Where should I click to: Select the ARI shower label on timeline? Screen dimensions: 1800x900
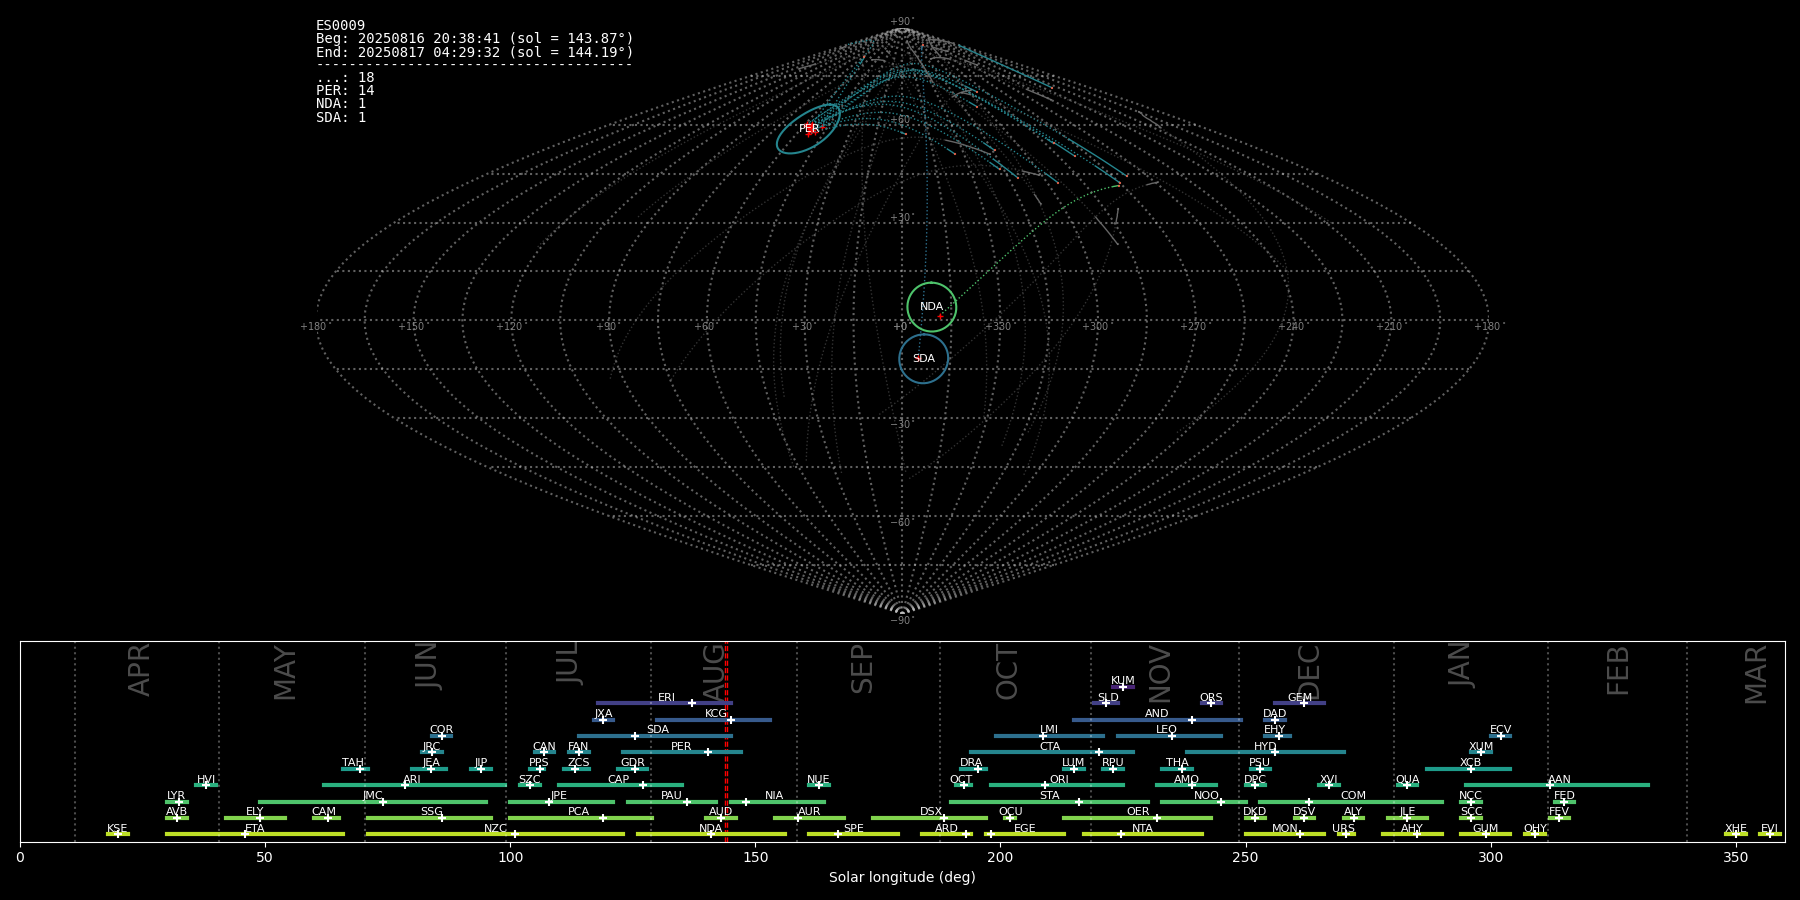412,780
